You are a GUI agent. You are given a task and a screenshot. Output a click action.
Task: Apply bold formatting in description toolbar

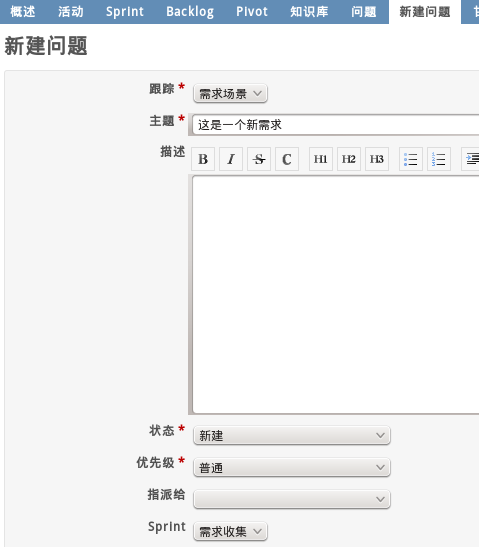pyautogui.click(x=203, y=159)
